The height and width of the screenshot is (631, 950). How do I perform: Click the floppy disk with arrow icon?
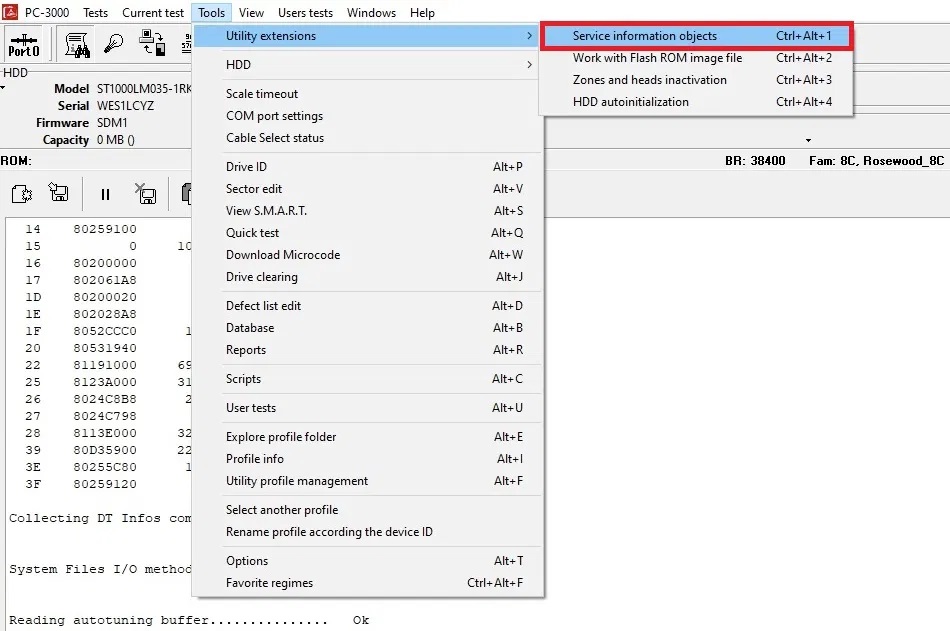tap(59, 194)
